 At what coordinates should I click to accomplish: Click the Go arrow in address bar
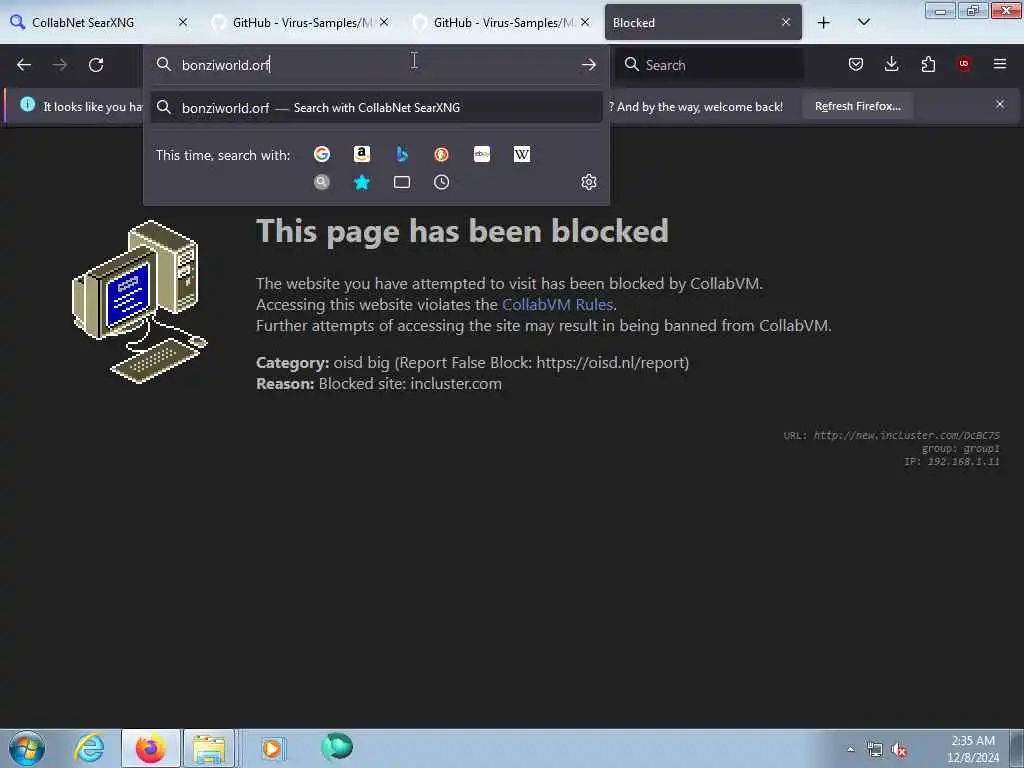(588, 65)
